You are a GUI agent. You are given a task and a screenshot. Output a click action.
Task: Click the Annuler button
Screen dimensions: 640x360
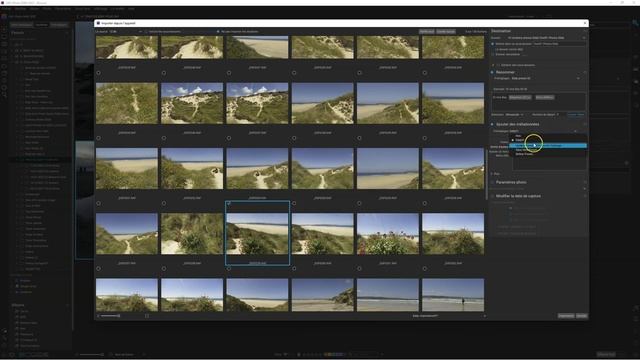click(x=582, y=316)
